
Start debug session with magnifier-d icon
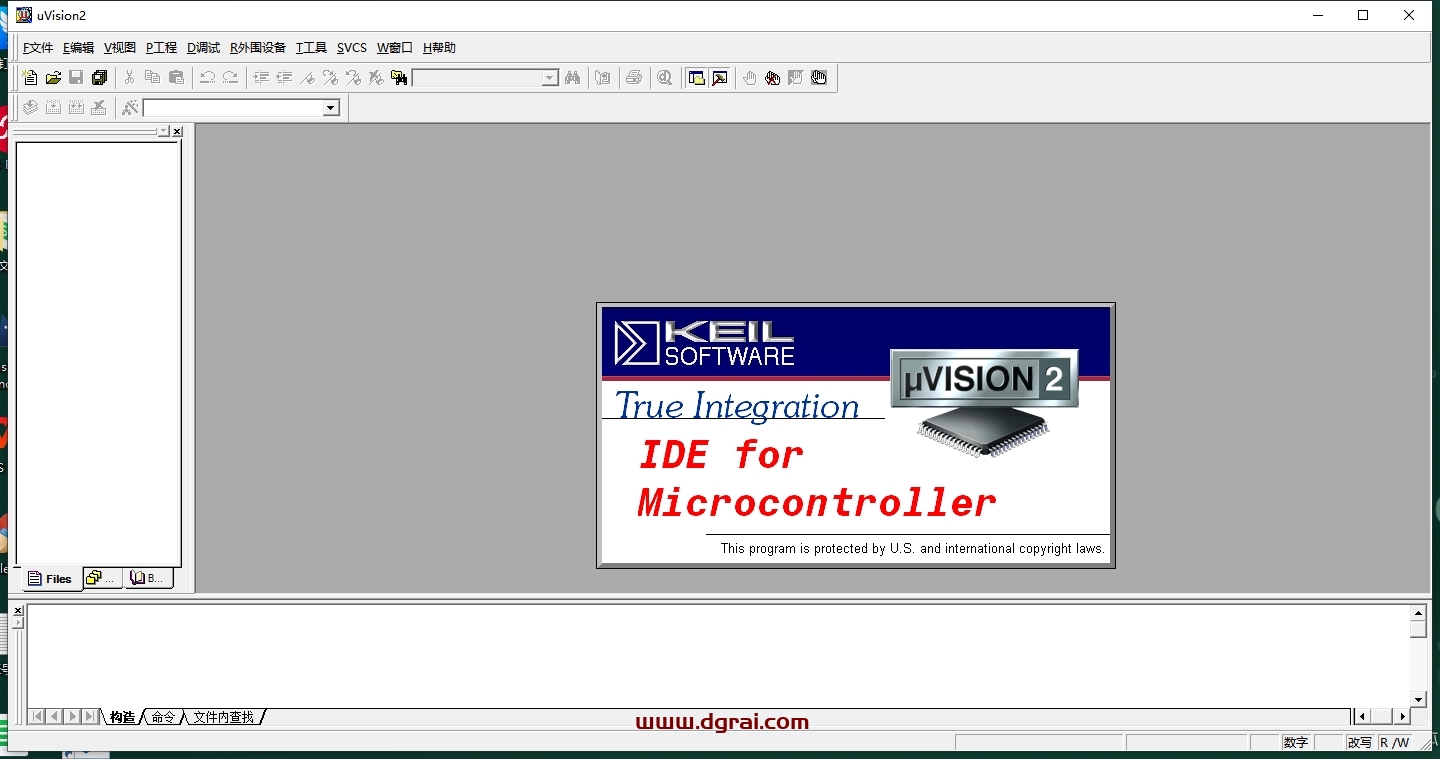tap(665, 78)
